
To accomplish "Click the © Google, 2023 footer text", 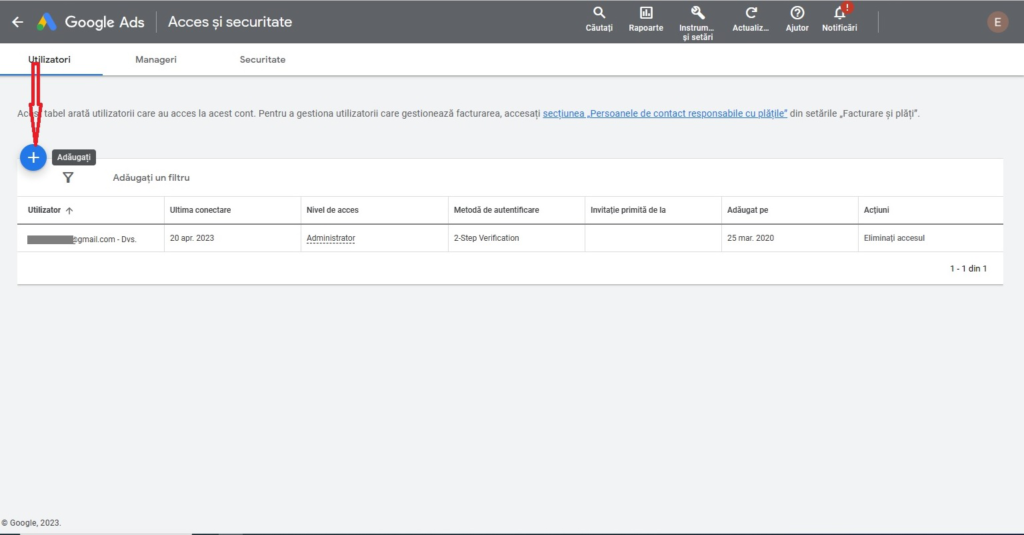I will 31,523.
